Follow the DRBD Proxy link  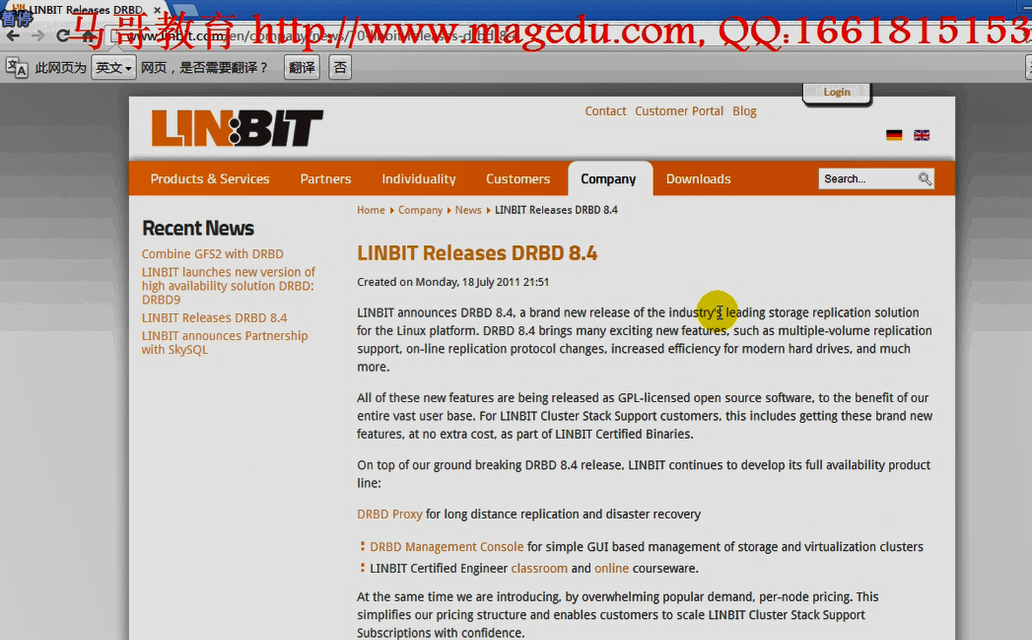(x=390, y=514)
